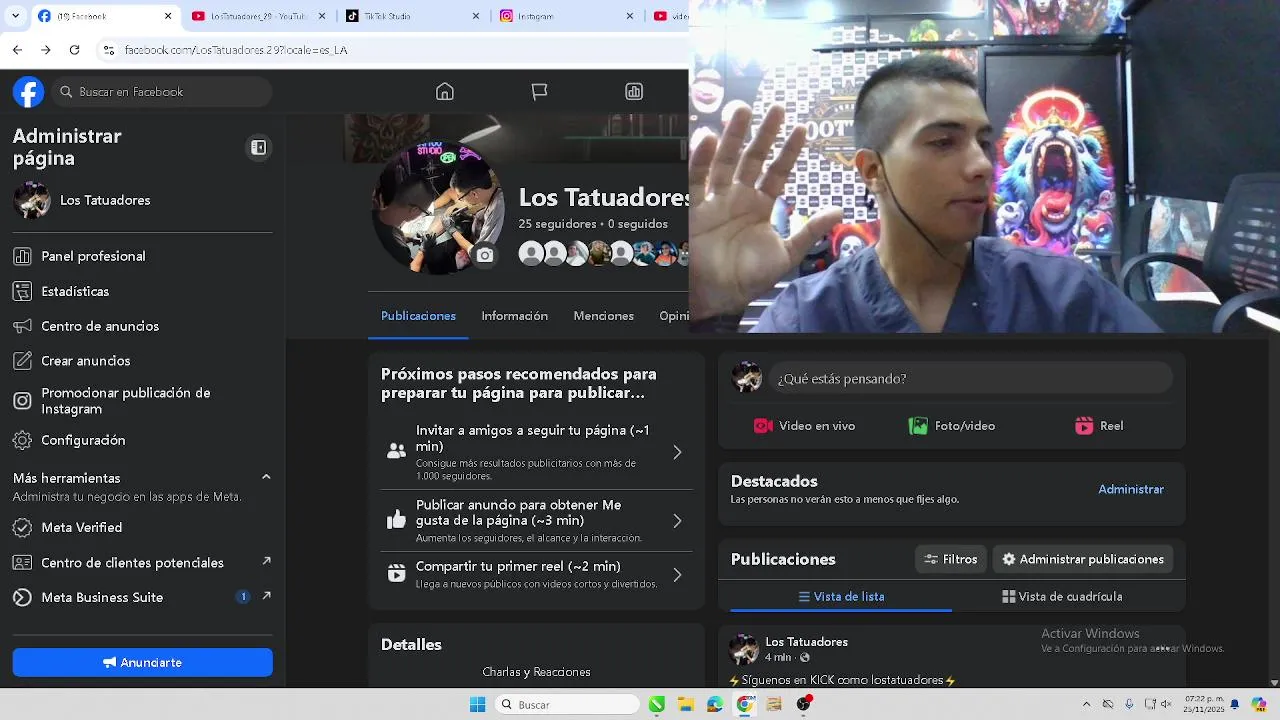Screen dimensions: 1280x720
Task: Click Administrar link in Destacados
Action: tap(1131, 489)
